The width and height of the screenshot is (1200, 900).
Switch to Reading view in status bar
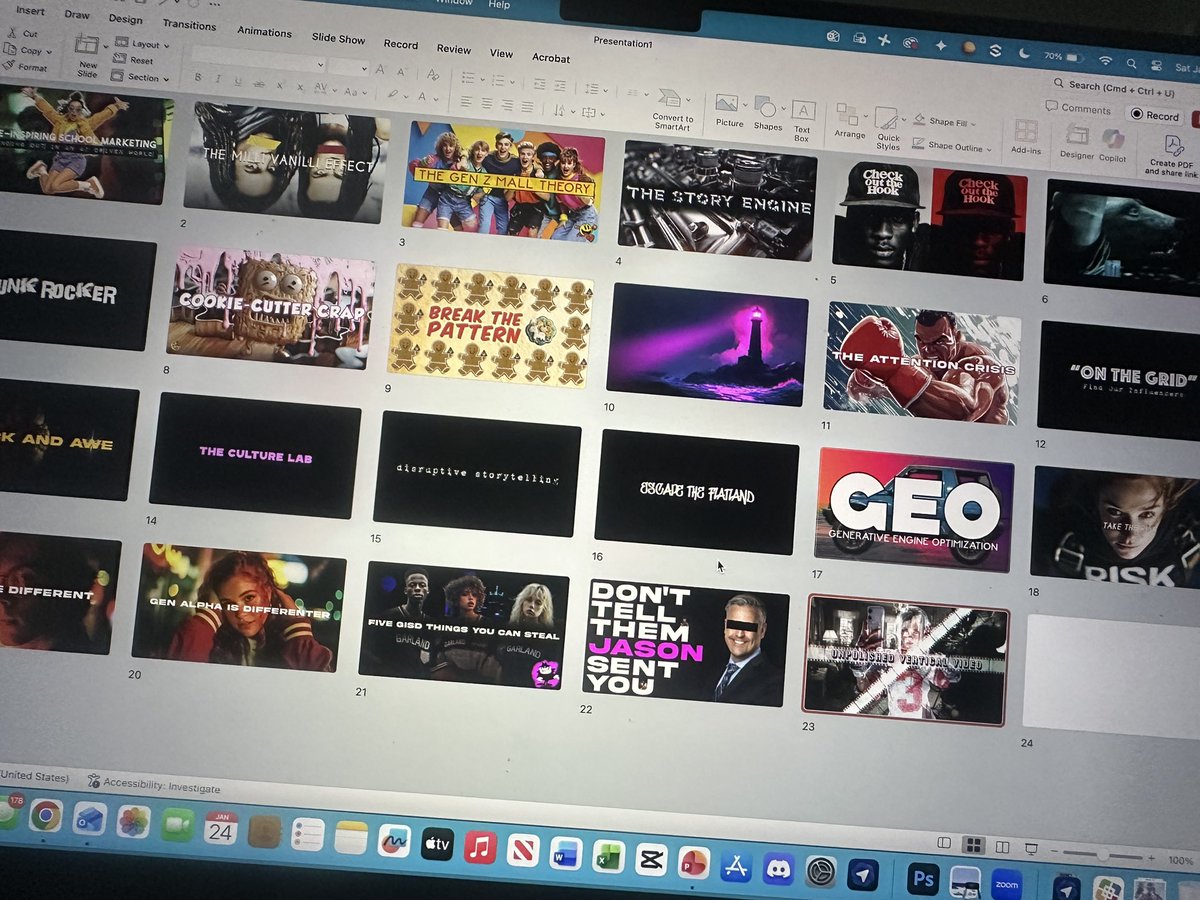coord(1003,847)
